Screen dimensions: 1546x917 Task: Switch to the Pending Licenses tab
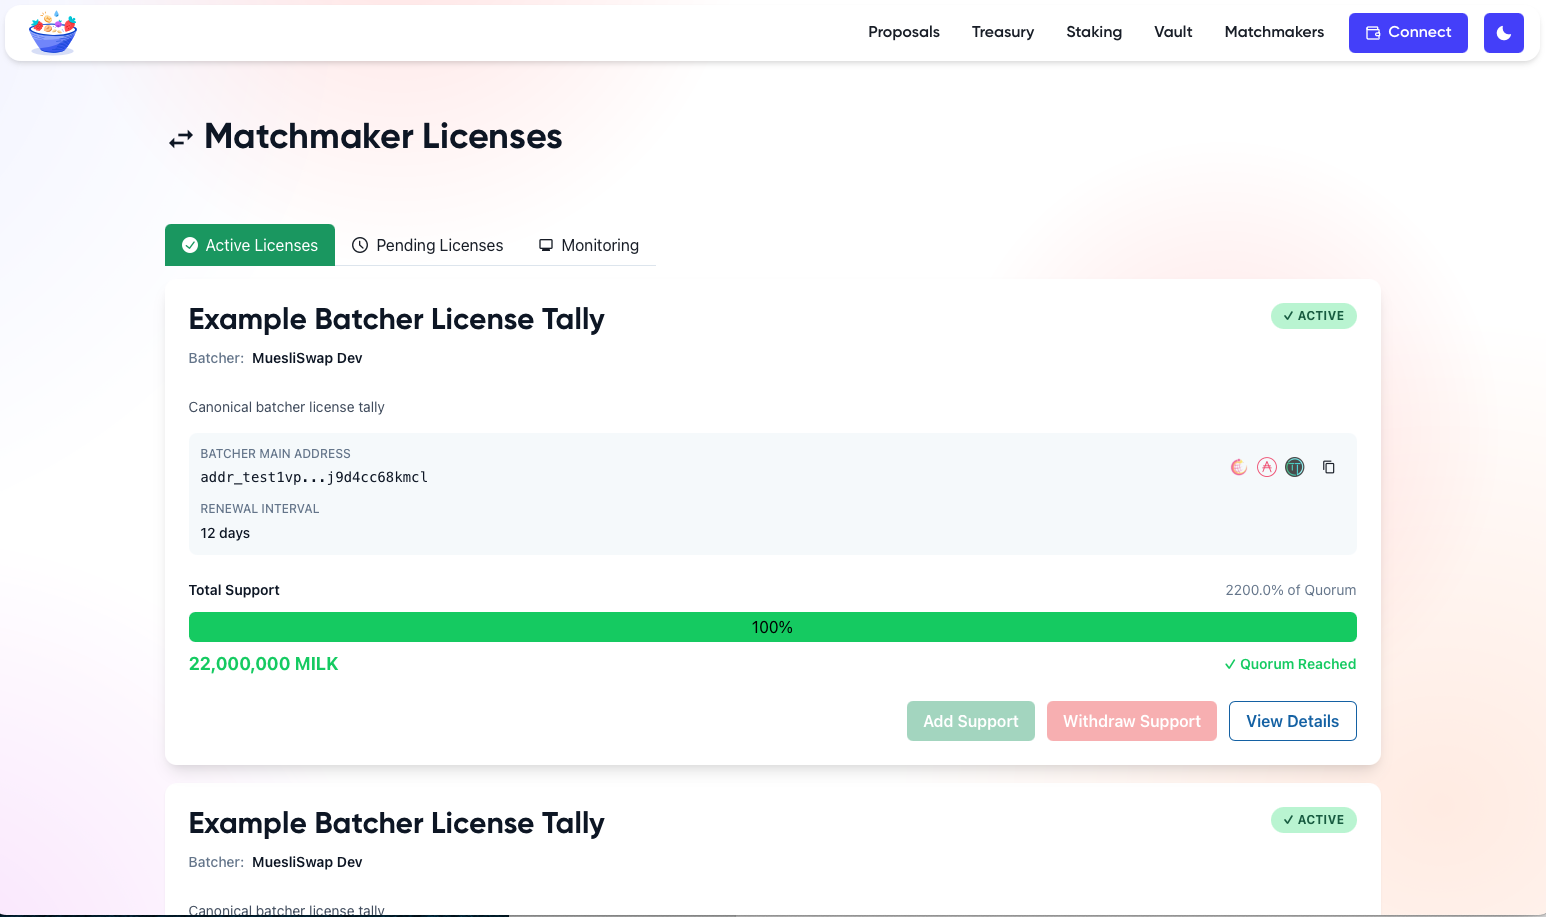pos(427,245)
